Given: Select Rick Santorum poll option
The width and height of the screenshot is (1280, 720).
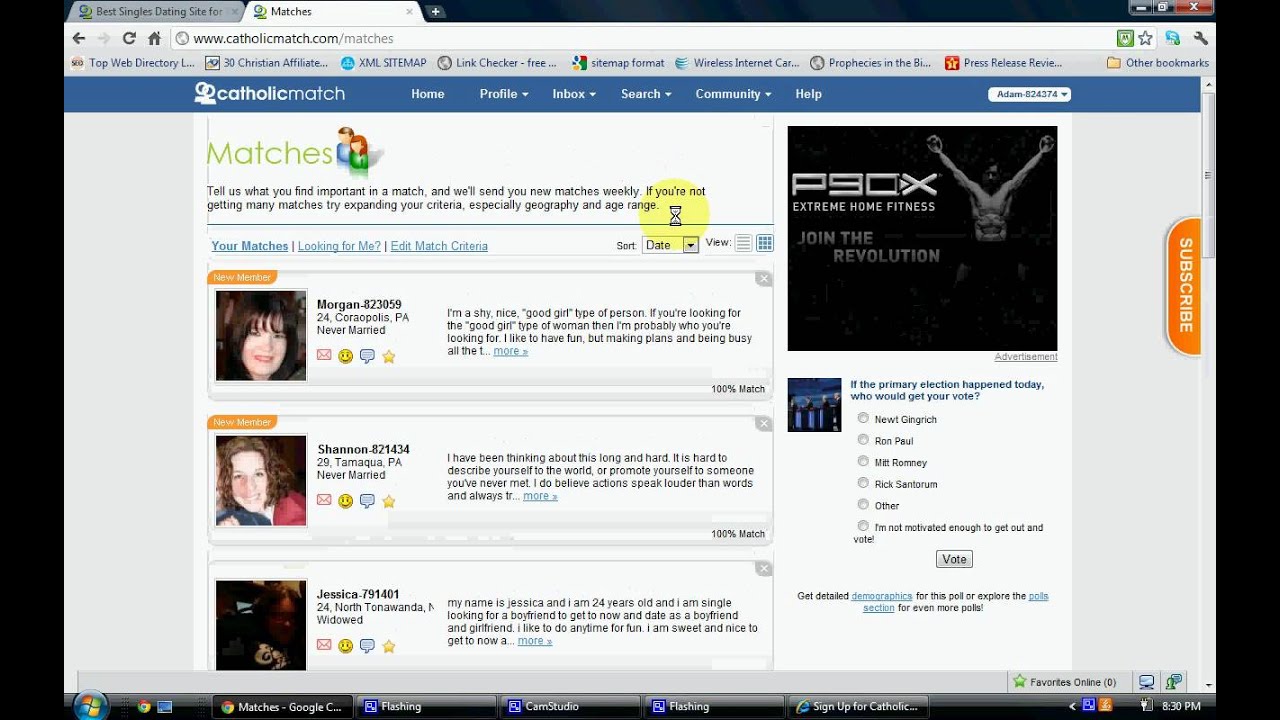Looking at the screenshot, I should coord(863,483).
